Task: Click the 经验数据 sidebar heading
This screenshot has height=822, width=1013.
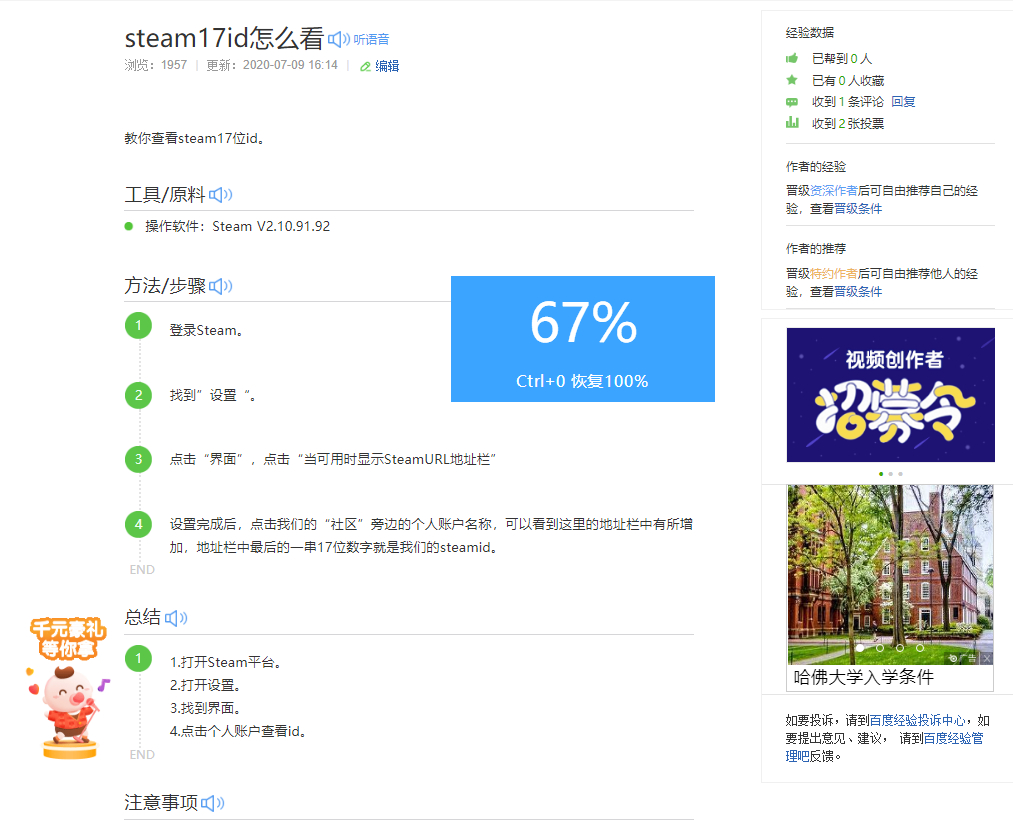Action: (x=809, y=33)
